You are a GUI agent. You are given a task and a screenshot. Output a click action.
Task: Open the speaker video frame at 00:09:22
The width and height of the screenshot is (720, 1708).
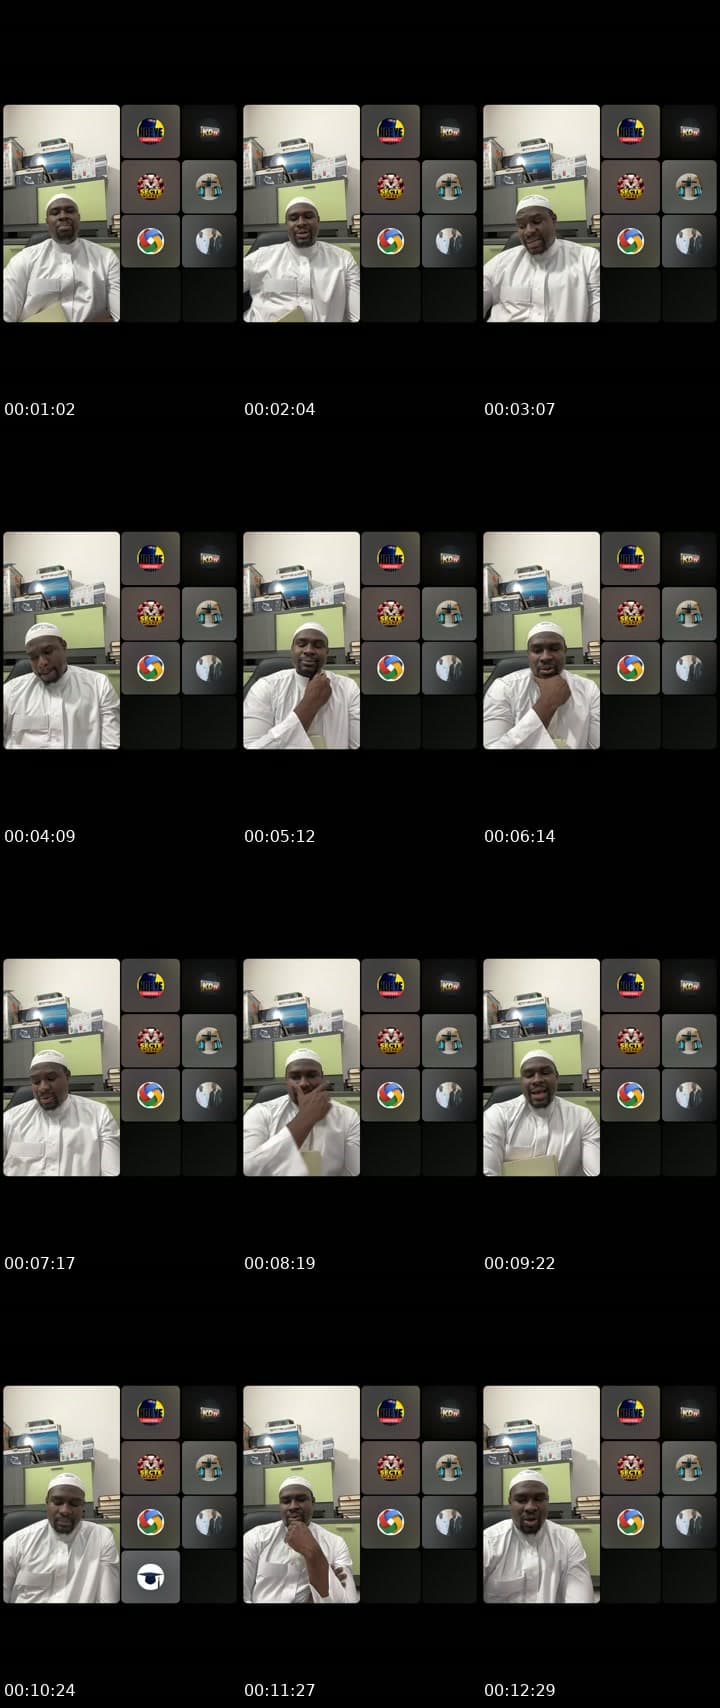(541, 1067)
